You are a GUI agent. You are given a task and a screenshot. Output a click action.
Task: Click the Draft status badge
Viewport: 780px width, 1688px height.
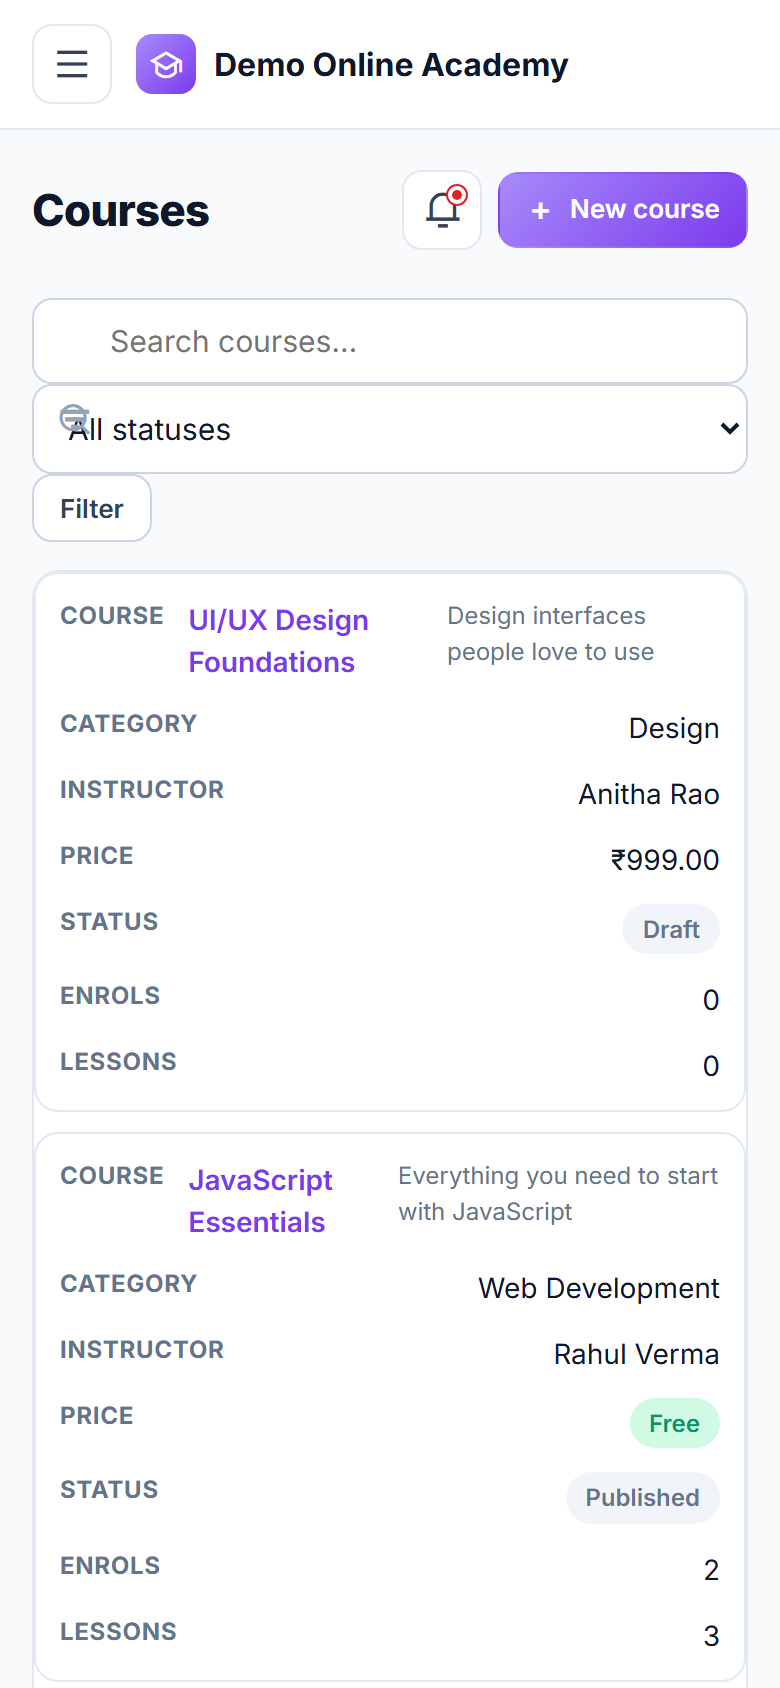tap(671, 929)
